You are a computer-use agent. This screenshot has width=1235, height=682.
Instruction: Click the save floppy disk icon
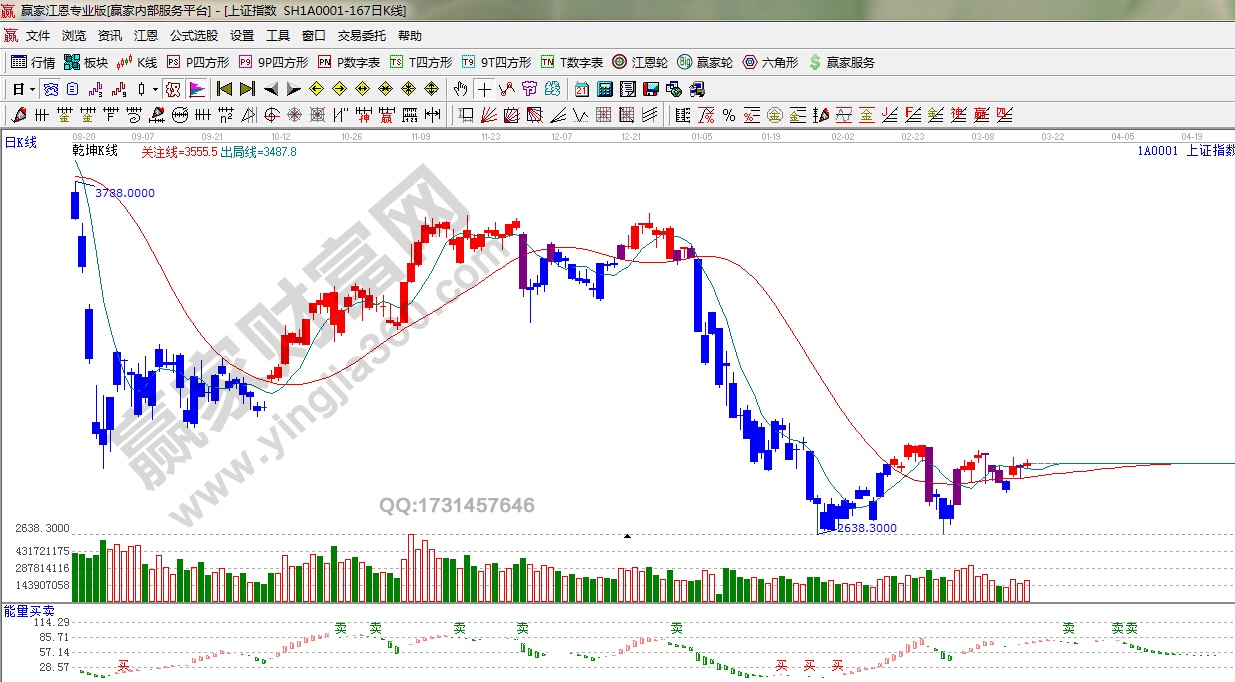click(651, 89)
